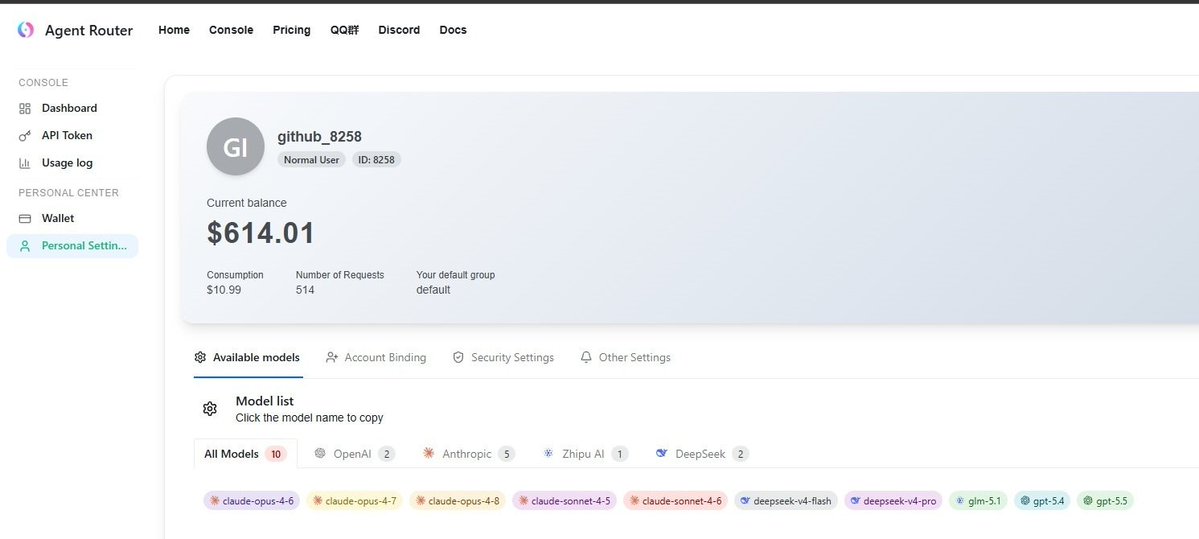Click the API Token key icon
1199x539 pixels.
pyautogui.click(x=24, y=135)
